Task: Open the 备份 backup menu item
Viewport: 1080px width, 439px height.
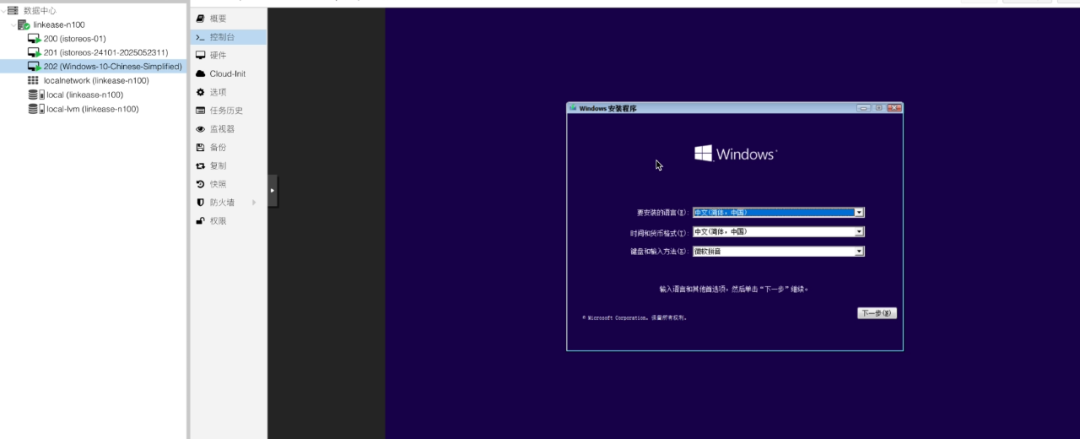Action: 228,147
